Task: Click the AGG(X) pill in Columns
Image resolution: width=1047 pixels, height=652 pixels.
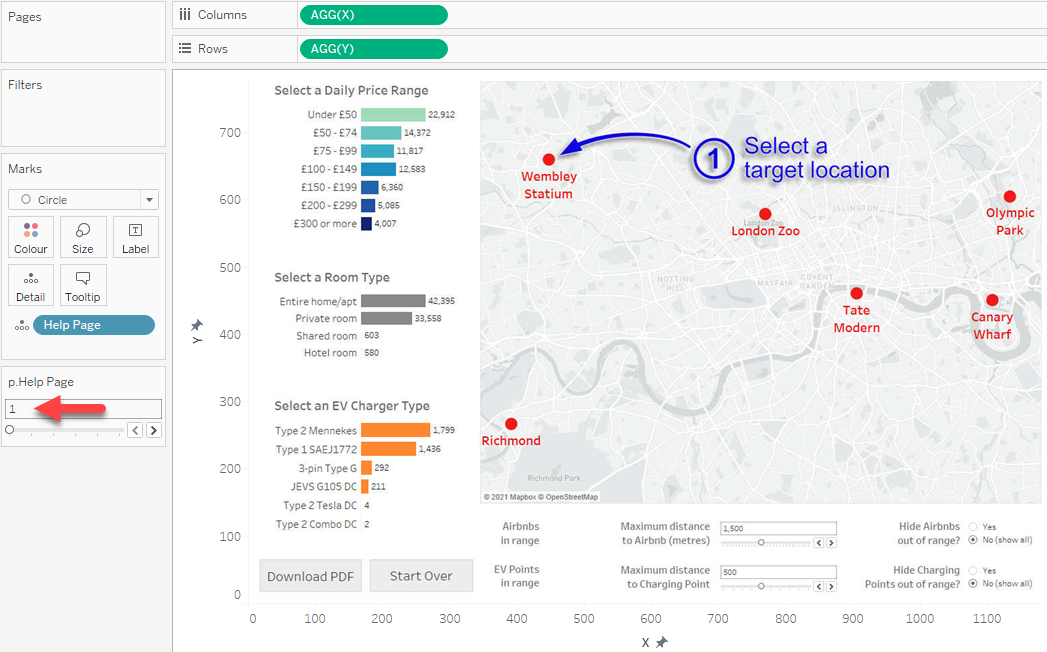Action: click(373, 15)
